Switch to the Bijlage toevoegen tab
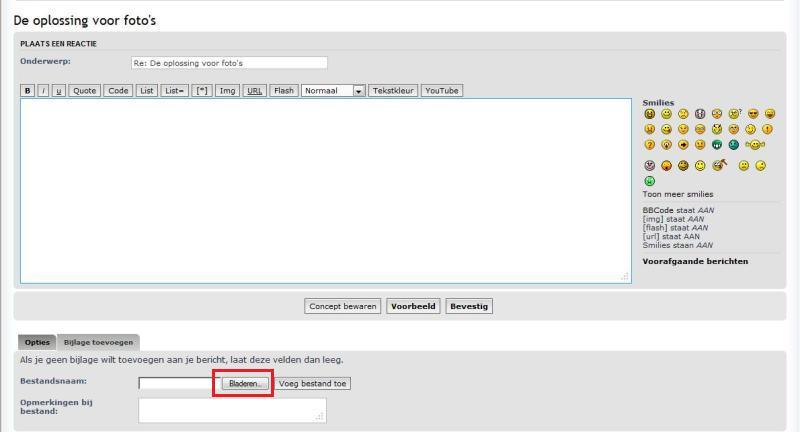Viewport: 800px width, 432px height. click(98, 342)
